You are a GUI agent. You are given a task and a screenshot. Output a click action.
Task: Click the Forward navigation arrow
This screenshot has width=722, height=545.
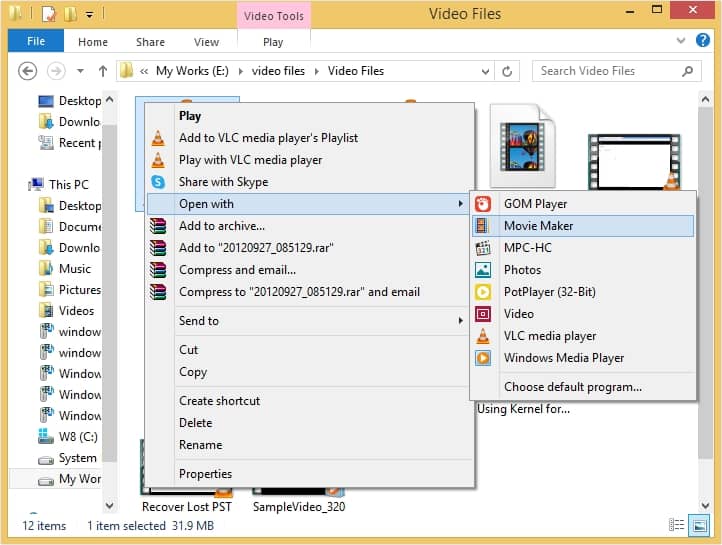[x=56, y=71]
